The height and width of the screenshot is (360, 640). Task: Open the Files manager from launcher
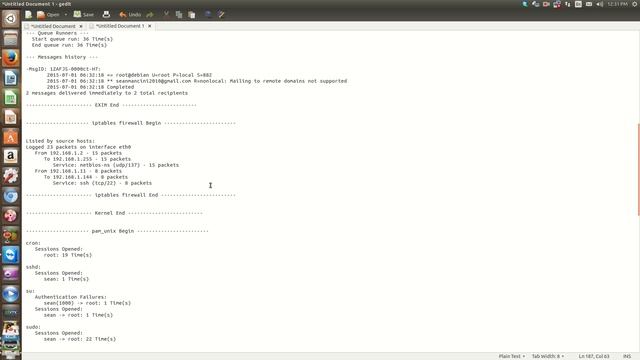pos(11,38)
